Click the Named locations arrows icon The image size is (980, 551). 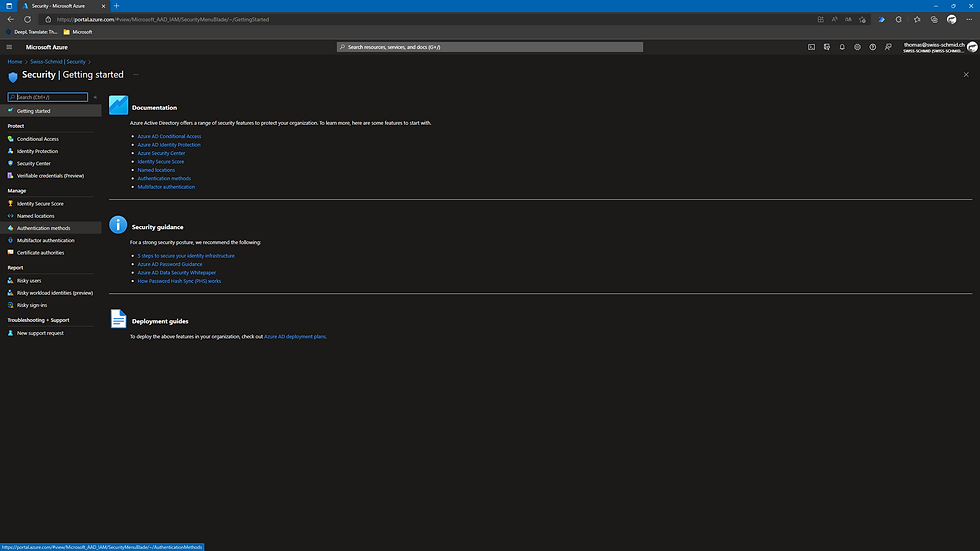[11, 216]
